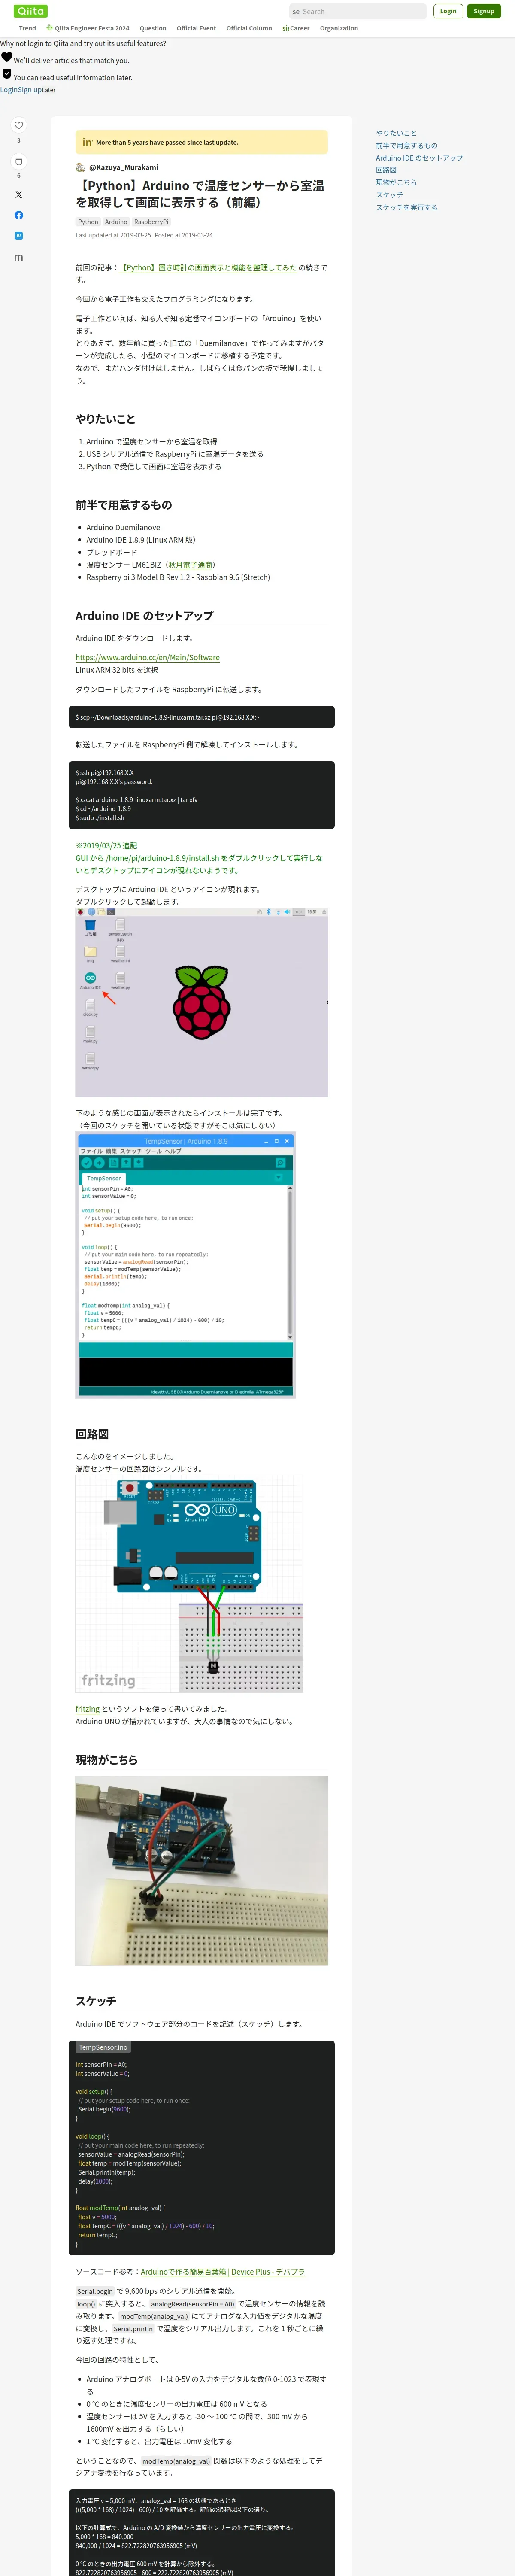This screenshot has width=515, height=2576.
Task: Like the article with the heart icon
Action: [x=18, y=125]
